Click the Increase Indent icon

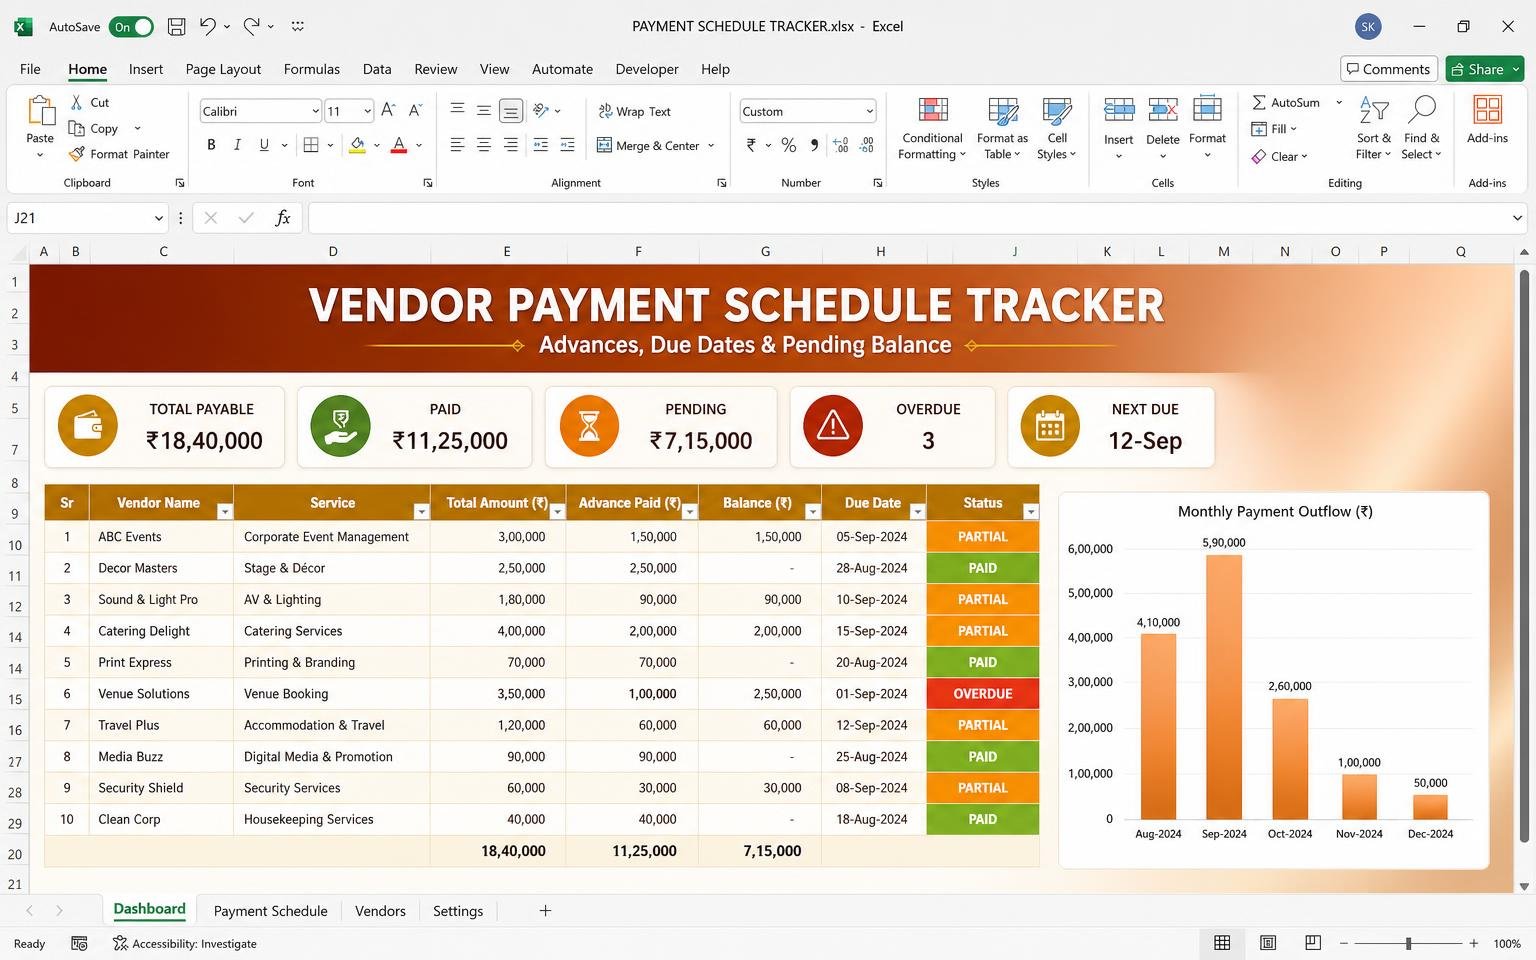point(567,145)
